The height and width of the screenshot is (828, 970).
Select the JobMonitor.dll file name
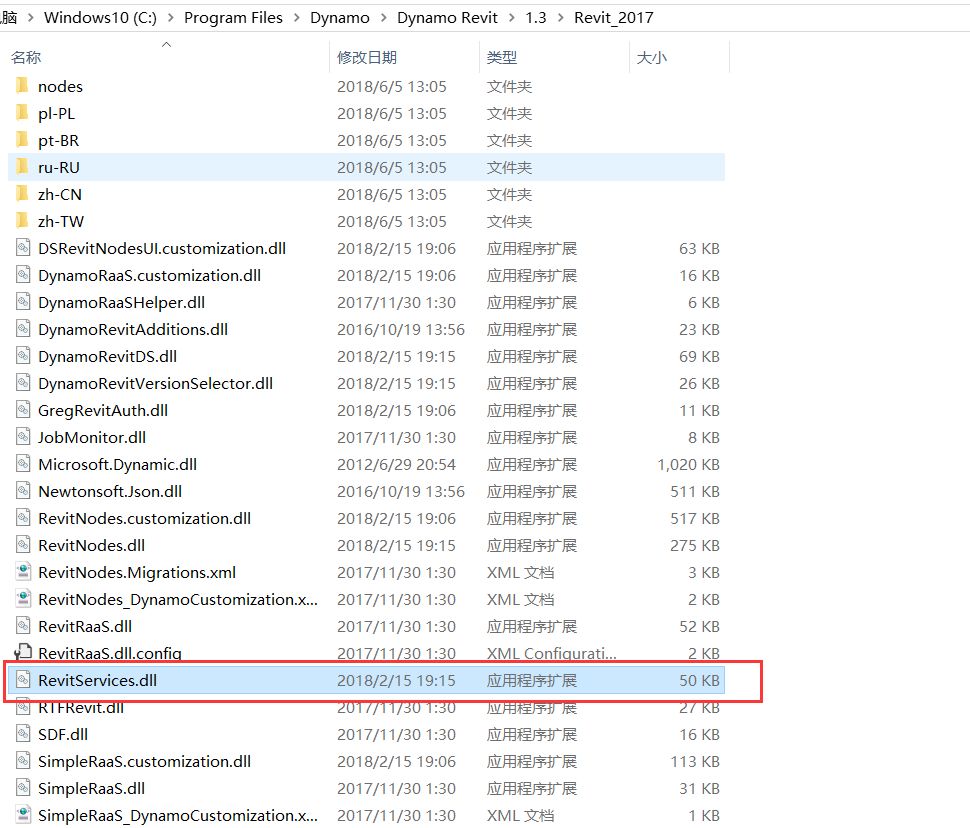(92, 438)
